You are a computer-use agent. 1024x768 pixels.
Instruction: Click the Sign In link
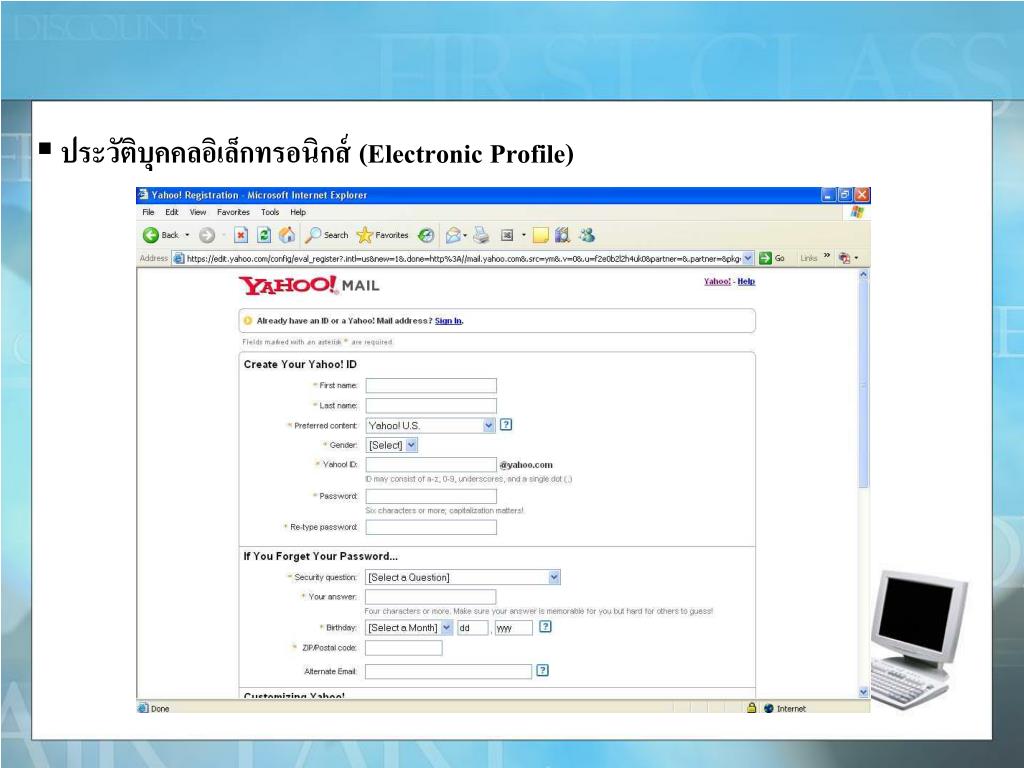point(449,321)
